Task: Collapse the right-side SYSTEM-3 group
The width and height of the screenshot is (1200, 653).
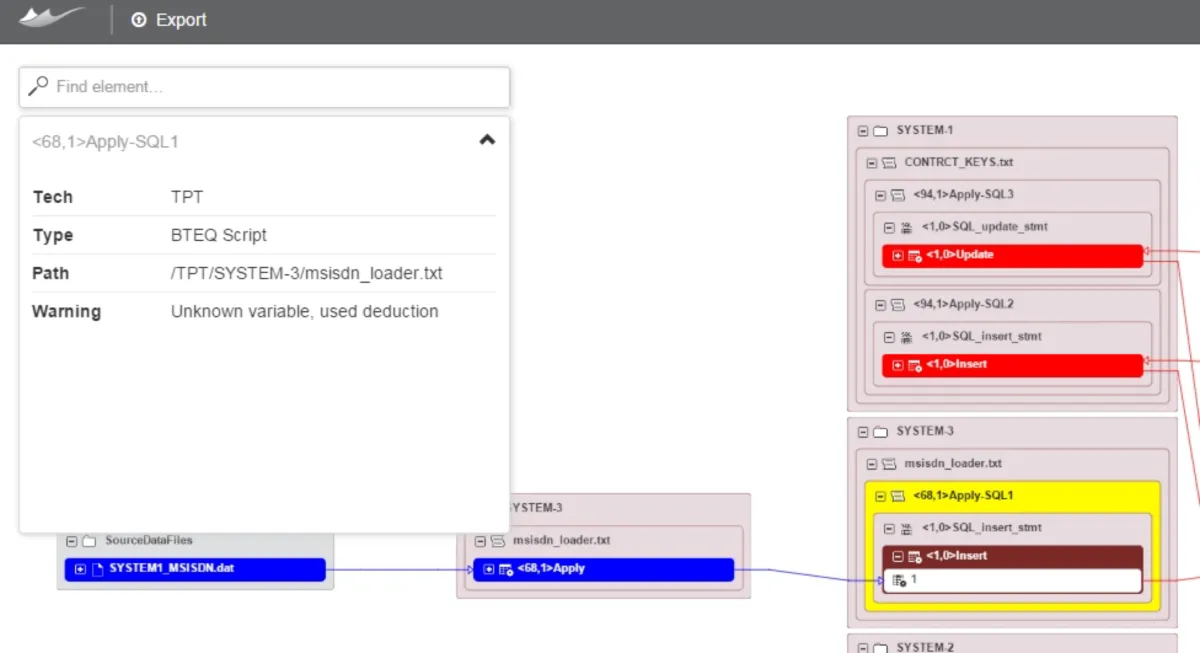Action: point(863,432)
